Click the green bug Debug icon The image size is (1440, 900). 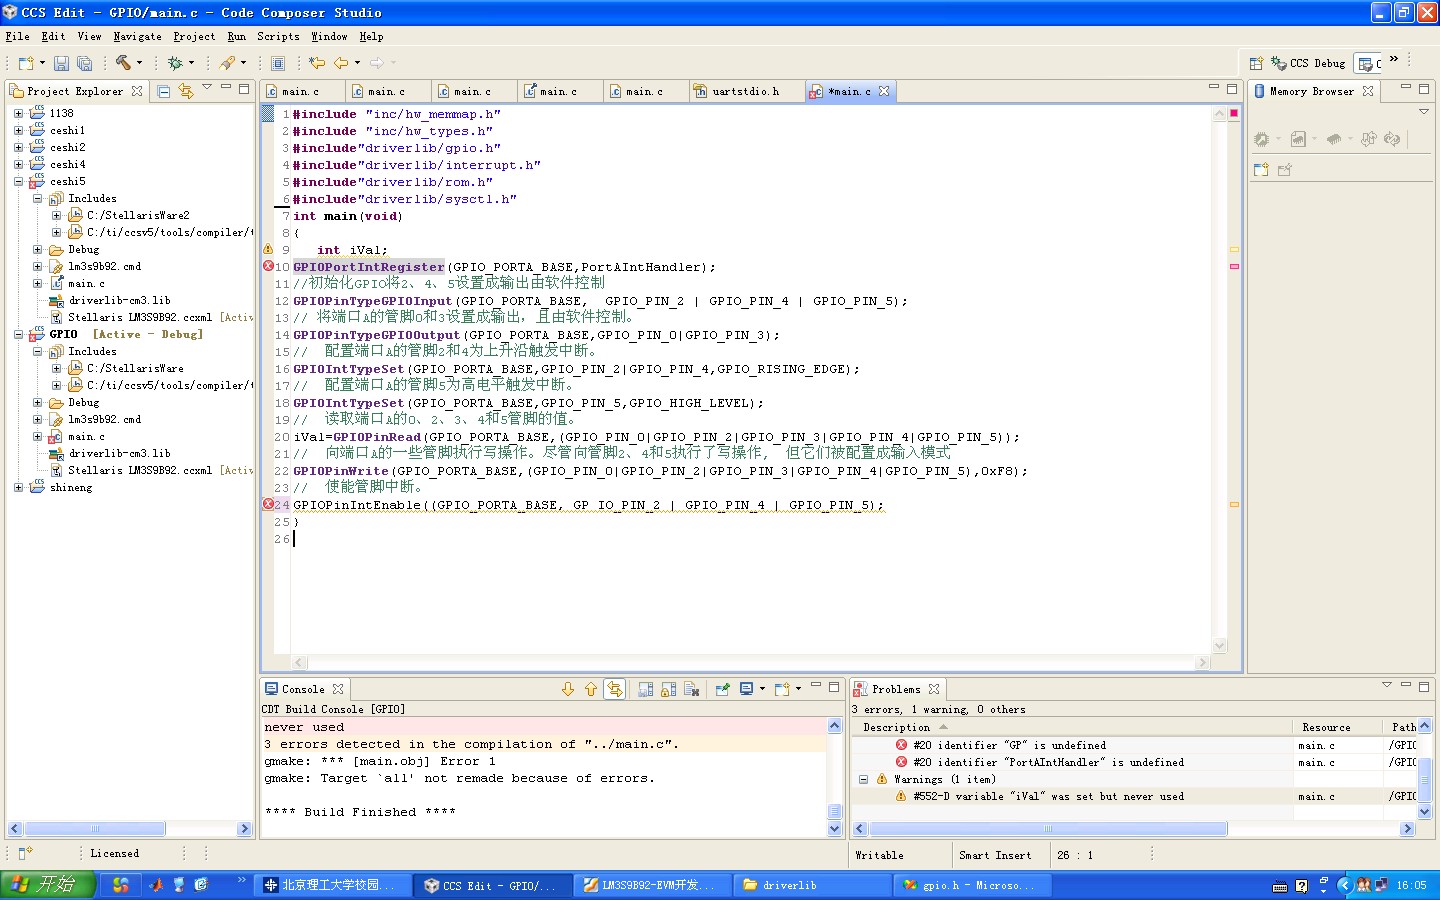(x=175, y=63)
